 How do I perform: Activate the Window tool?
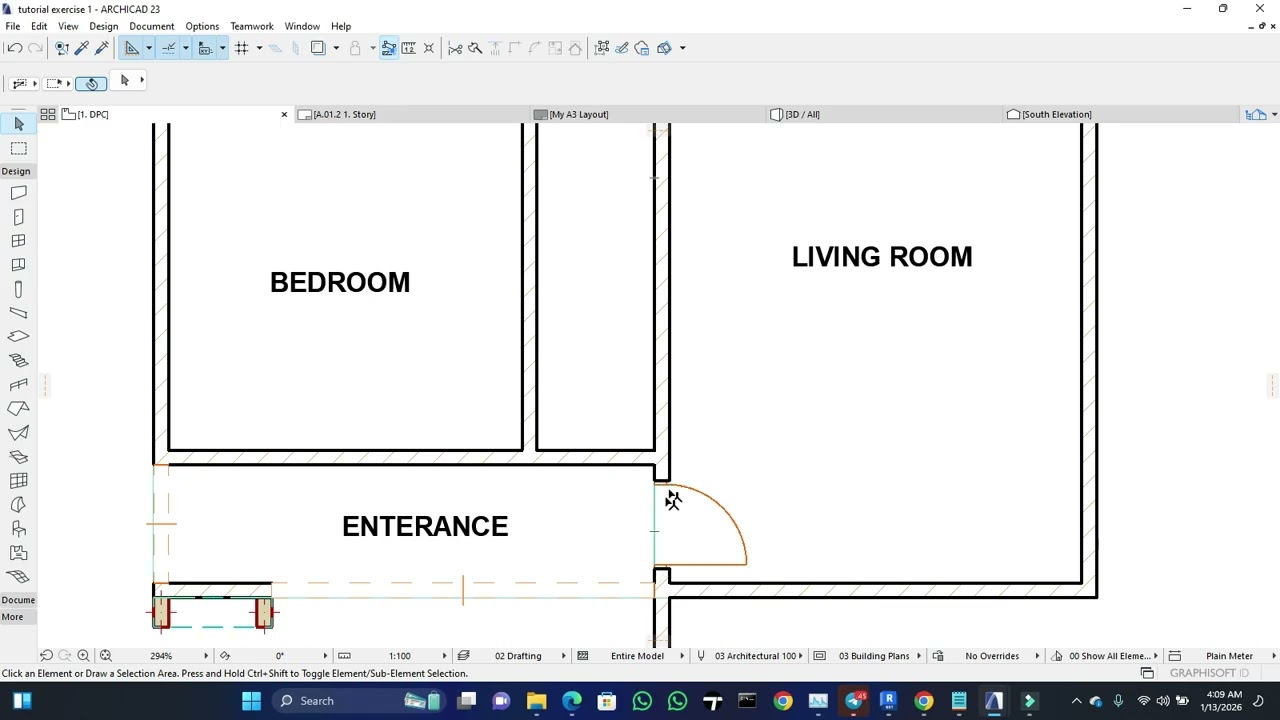pos(18,241)
